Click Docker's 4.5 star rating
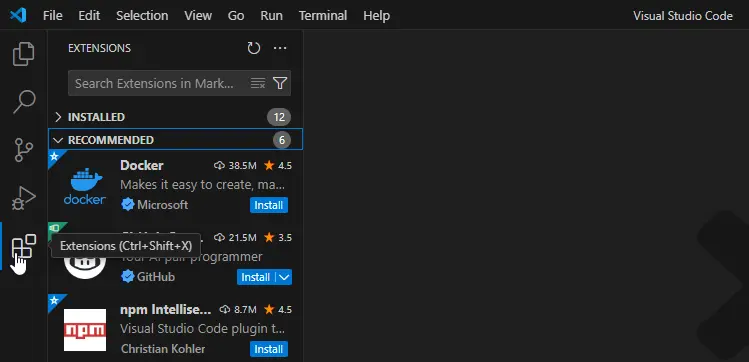749x362 pixels. click(x=278, y=166)
